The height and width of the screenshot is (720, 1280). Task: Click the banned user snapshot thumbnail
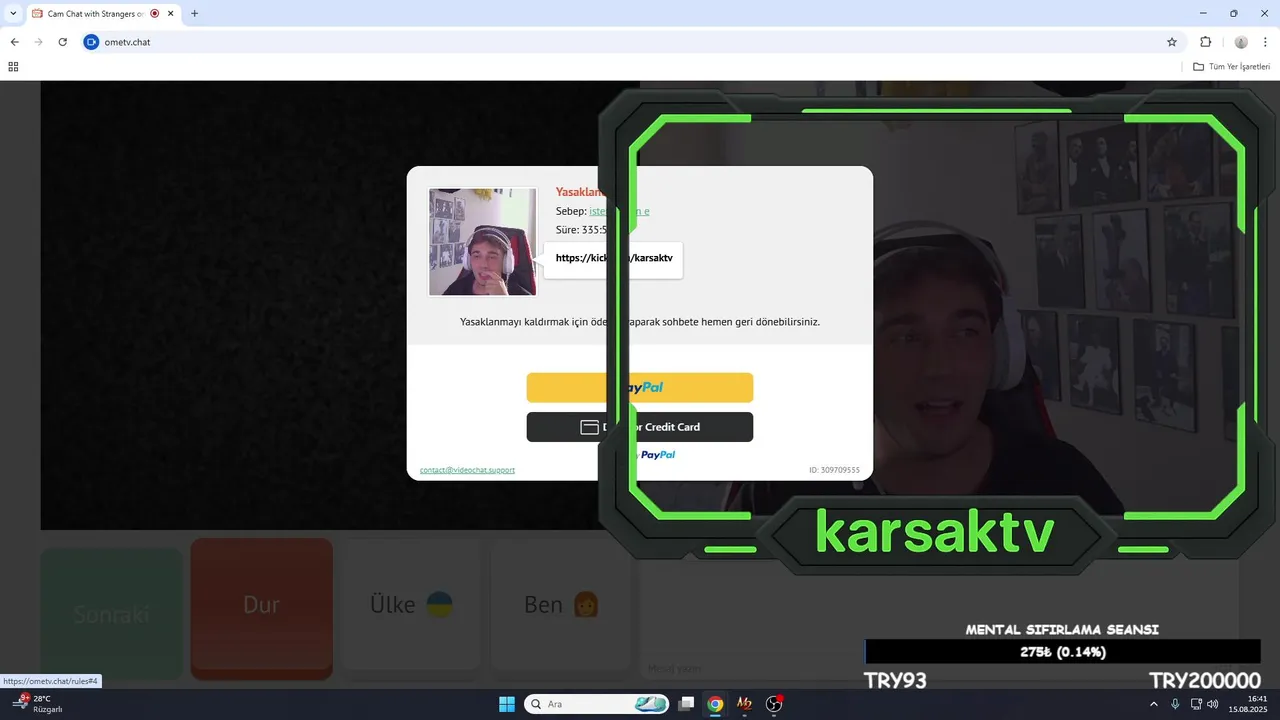483,242
